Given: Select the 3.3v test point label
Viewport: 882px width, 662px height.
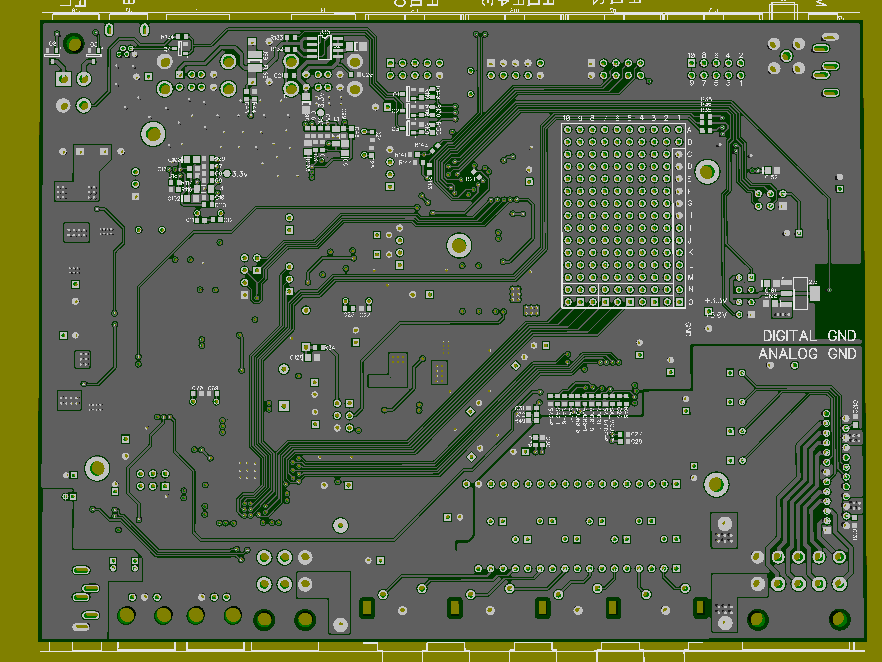Looking at the screenshot, I should [237, 174].
